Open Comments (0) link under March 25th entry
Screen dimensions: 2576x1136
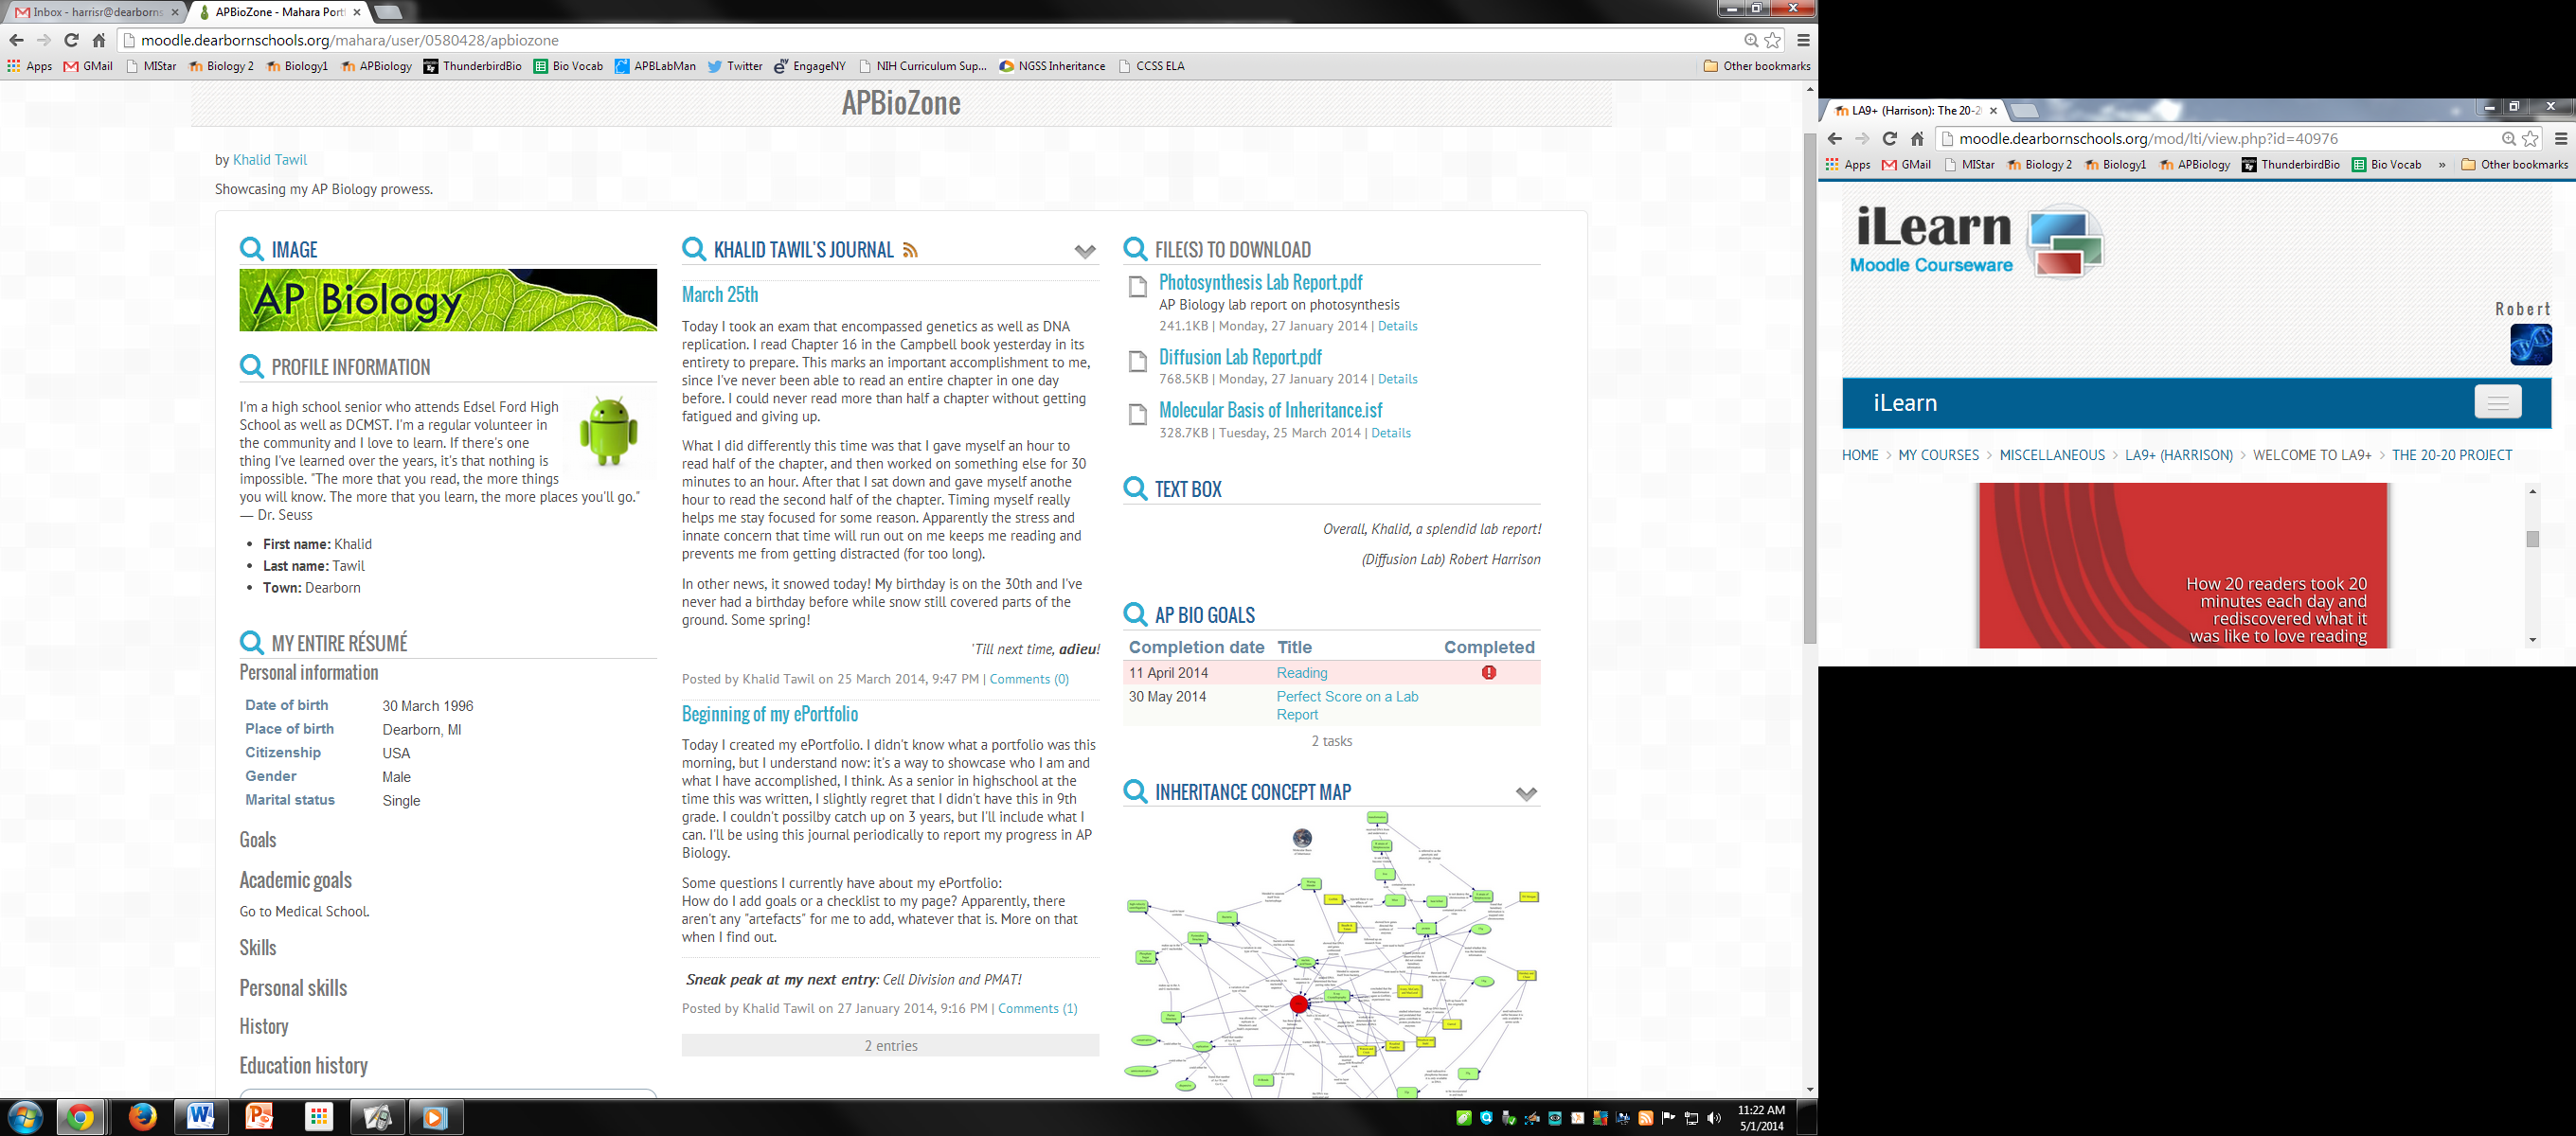pos(1029,679)
